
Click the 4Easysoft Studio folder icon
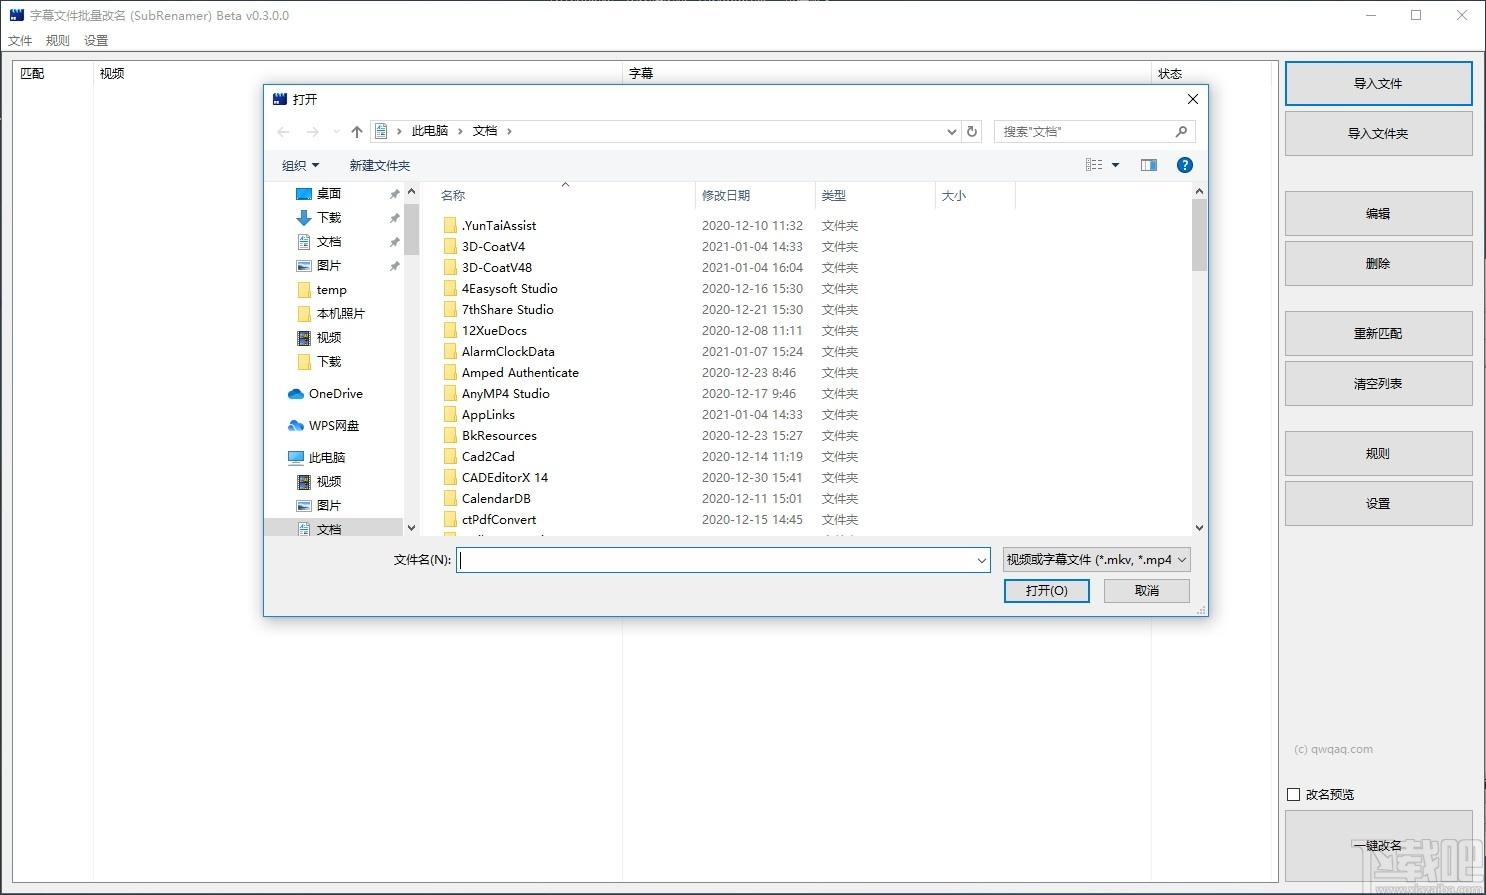click(x=450, y=288)
